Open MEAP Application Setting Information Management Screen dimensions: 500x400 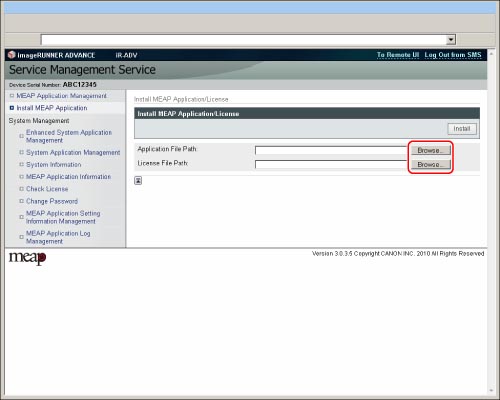pyautogui.click(x=63, y=217)
